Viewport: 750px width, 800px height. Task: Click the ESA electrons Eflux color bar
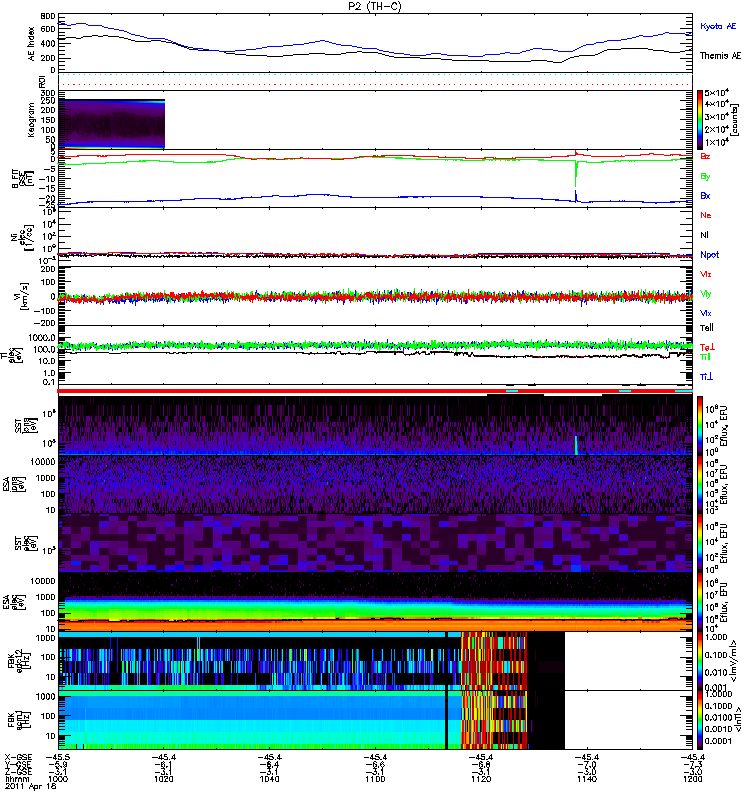[x=700, y=602]
